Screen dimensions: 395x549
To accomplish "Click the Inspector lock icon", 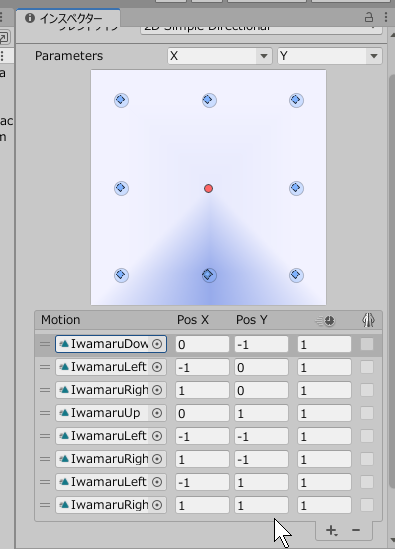I will (369, 17).
